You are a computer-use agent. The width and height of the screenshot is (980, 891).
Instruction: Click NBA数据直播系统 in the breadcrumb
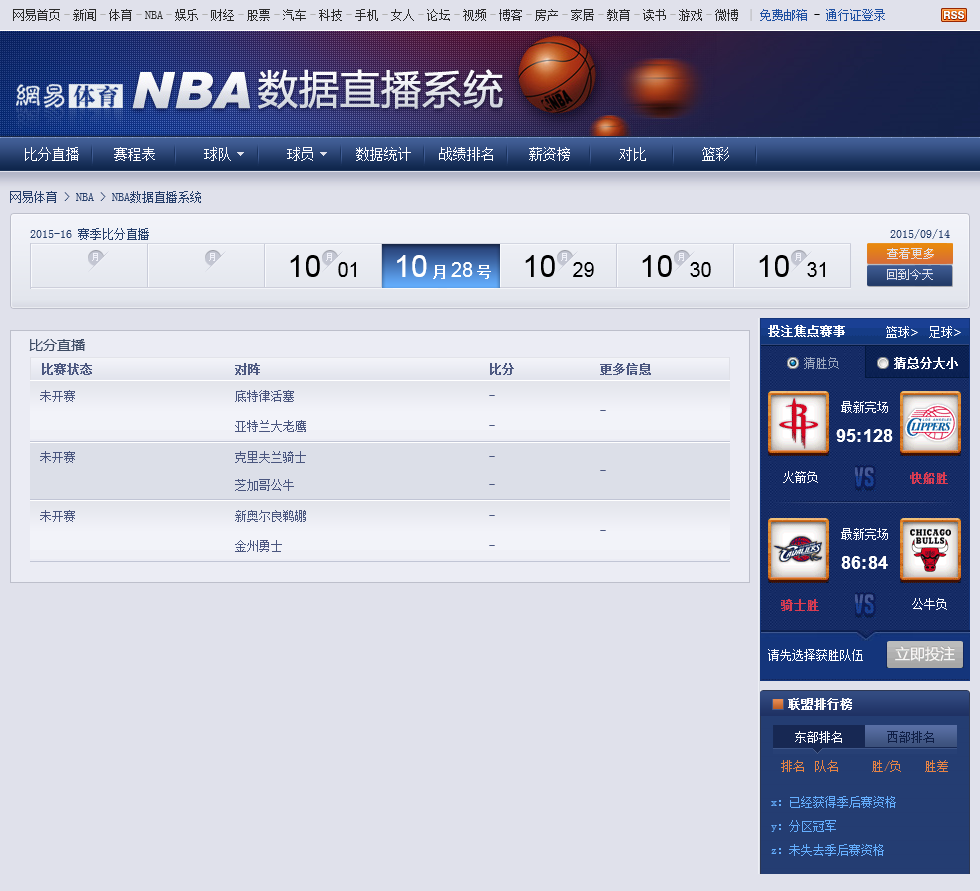[156, 197]
